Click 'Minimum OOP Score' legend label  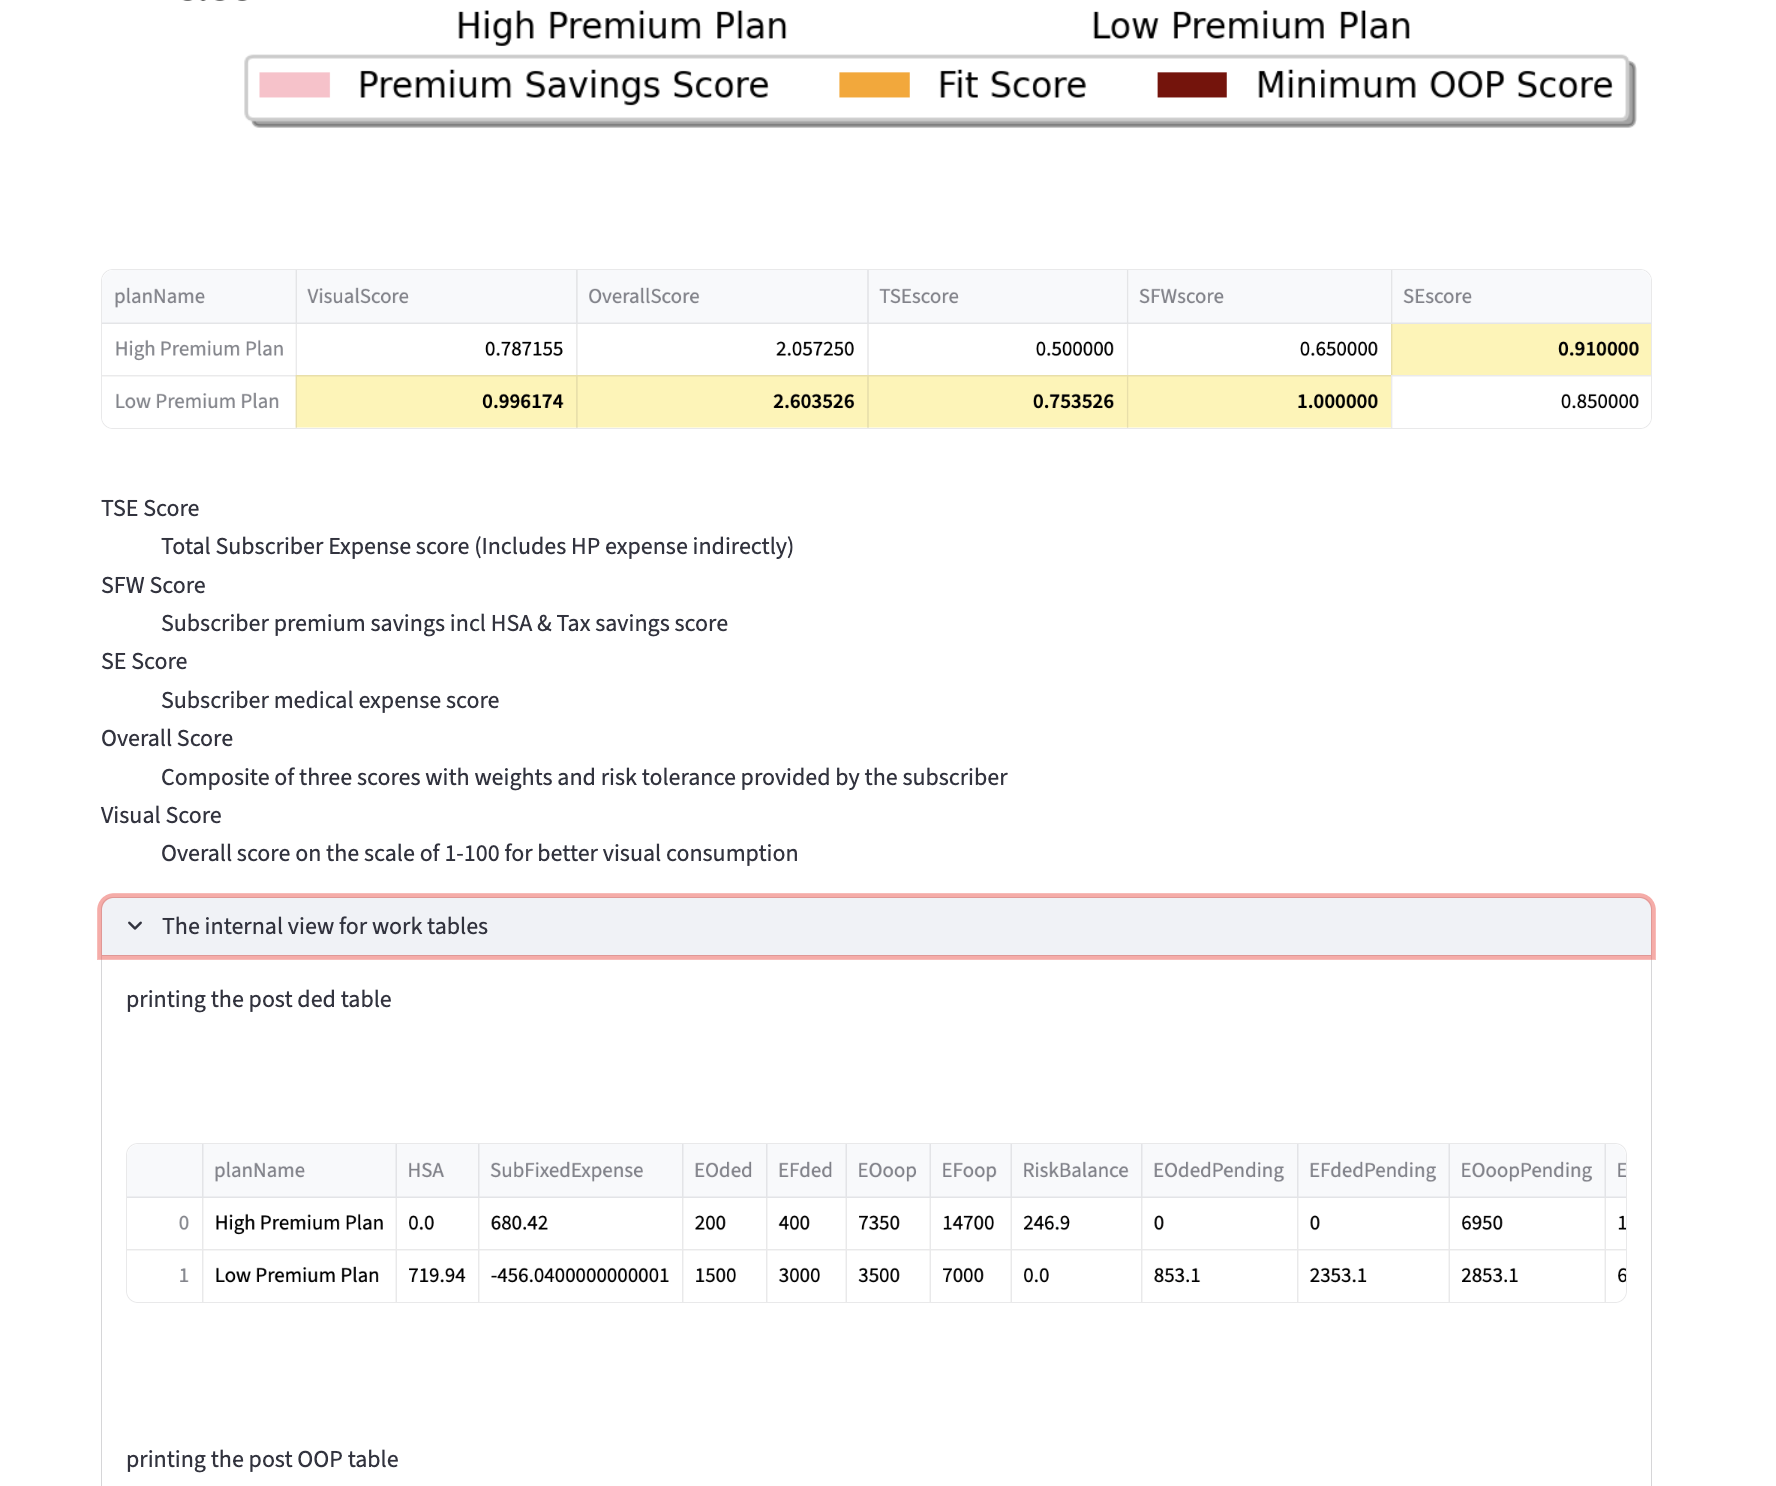coord(1434,85)
